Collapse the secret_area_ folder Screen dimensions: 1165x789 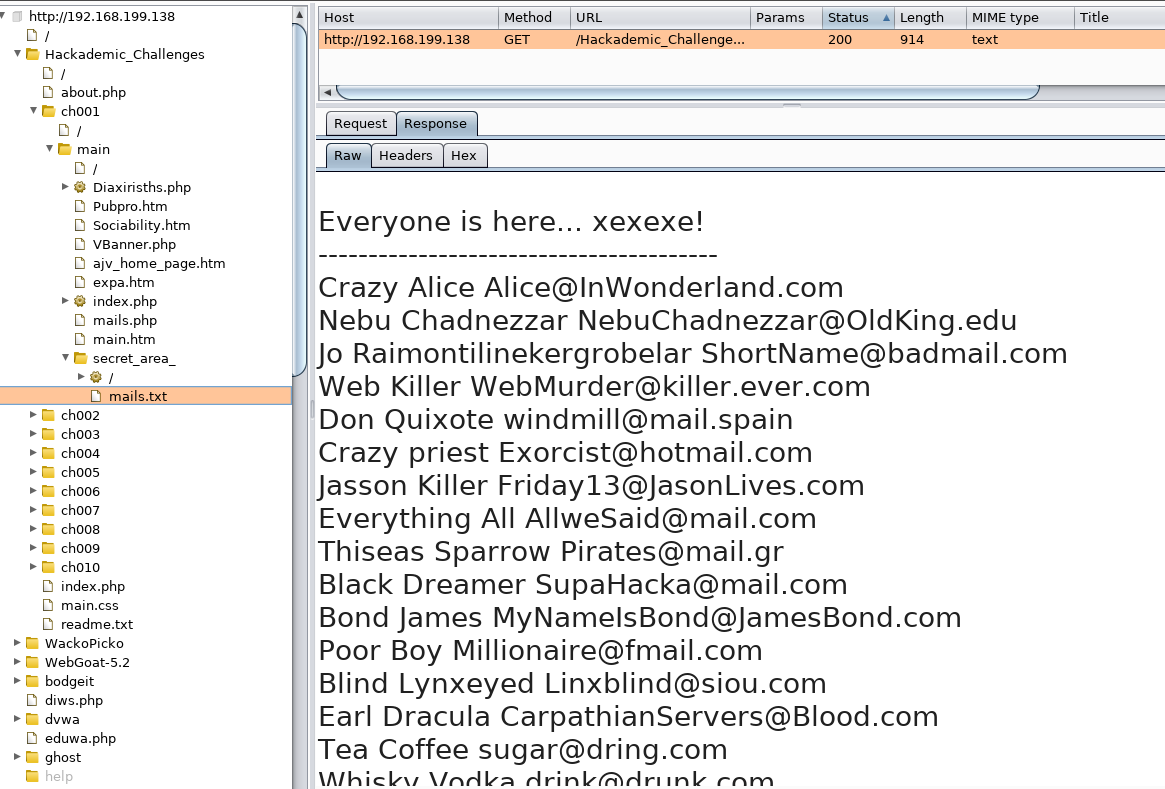(65, 357)
